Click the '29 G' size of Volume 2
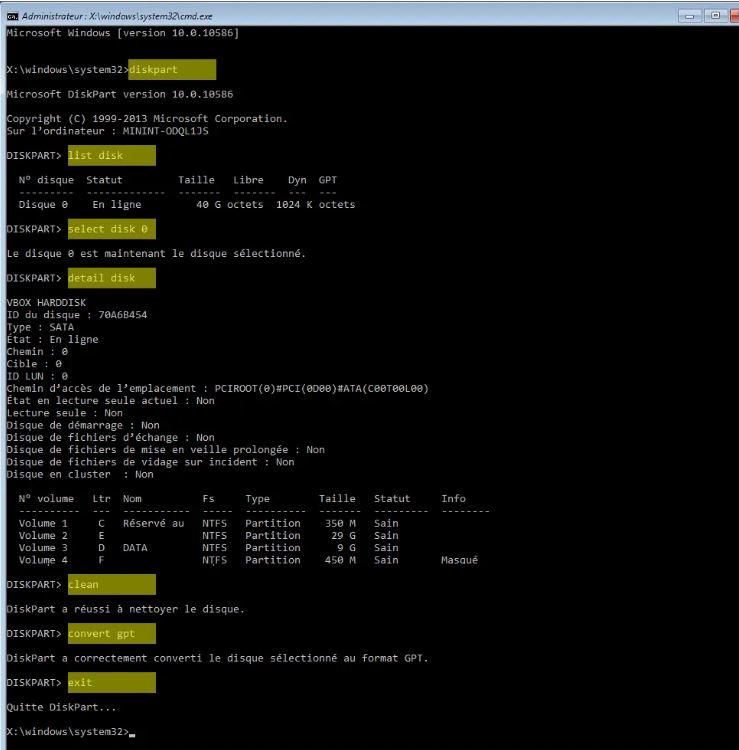 point(343,536)
